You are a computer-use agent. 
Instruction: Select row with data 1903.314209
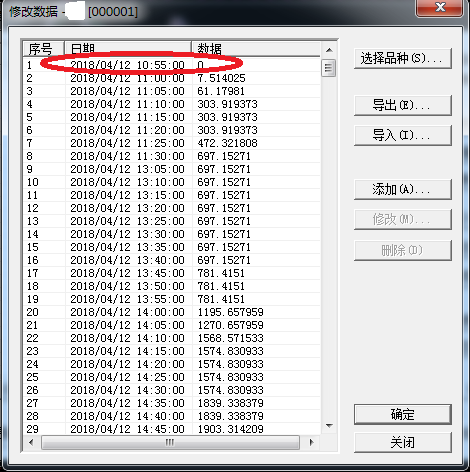coord(172,428)
